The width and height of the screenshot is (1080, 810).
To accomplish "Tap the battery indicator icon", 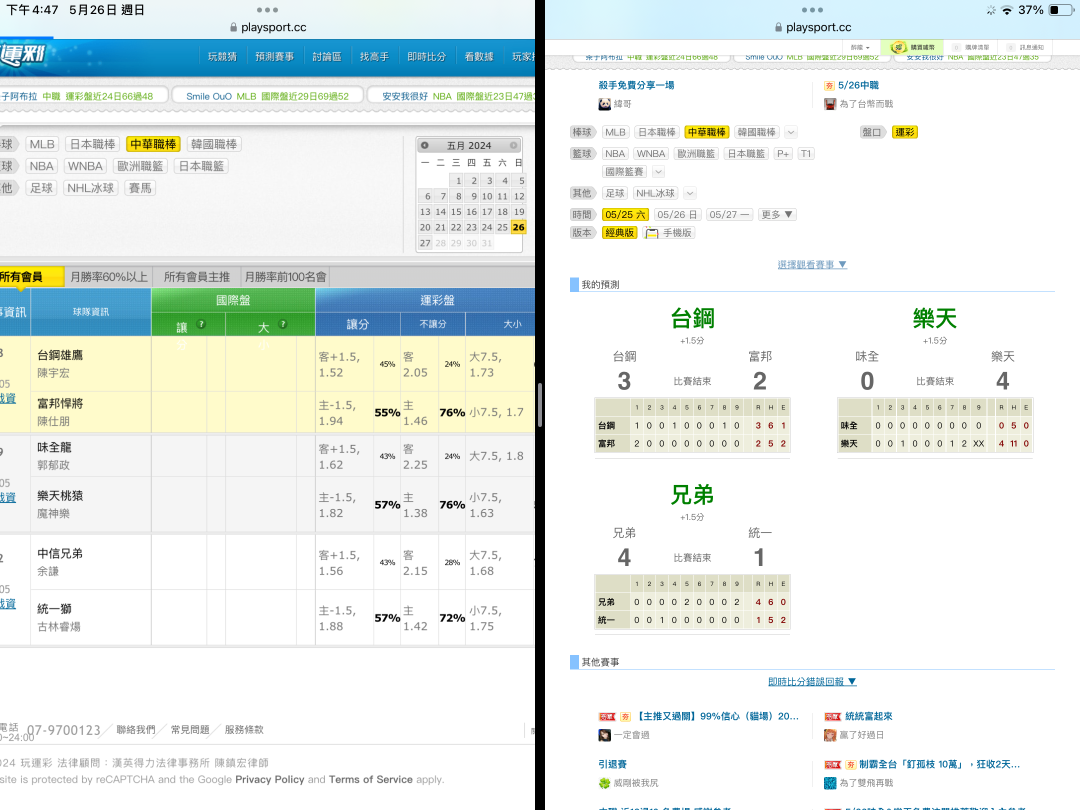I will (x=1061, y=10).
